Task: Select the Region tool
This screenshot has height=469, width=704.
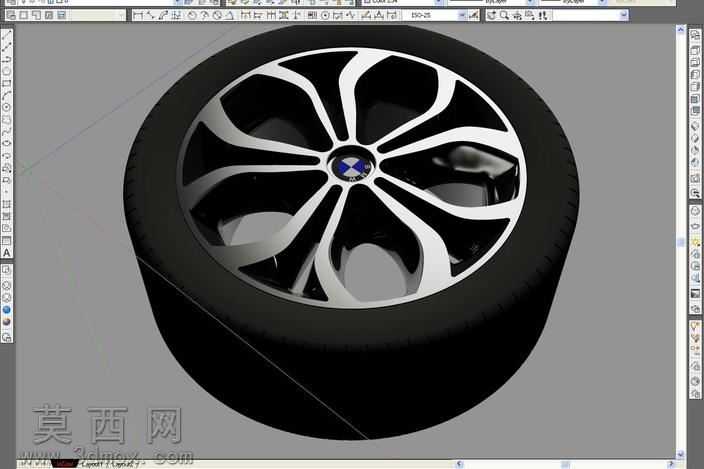Action: (7, 228)
